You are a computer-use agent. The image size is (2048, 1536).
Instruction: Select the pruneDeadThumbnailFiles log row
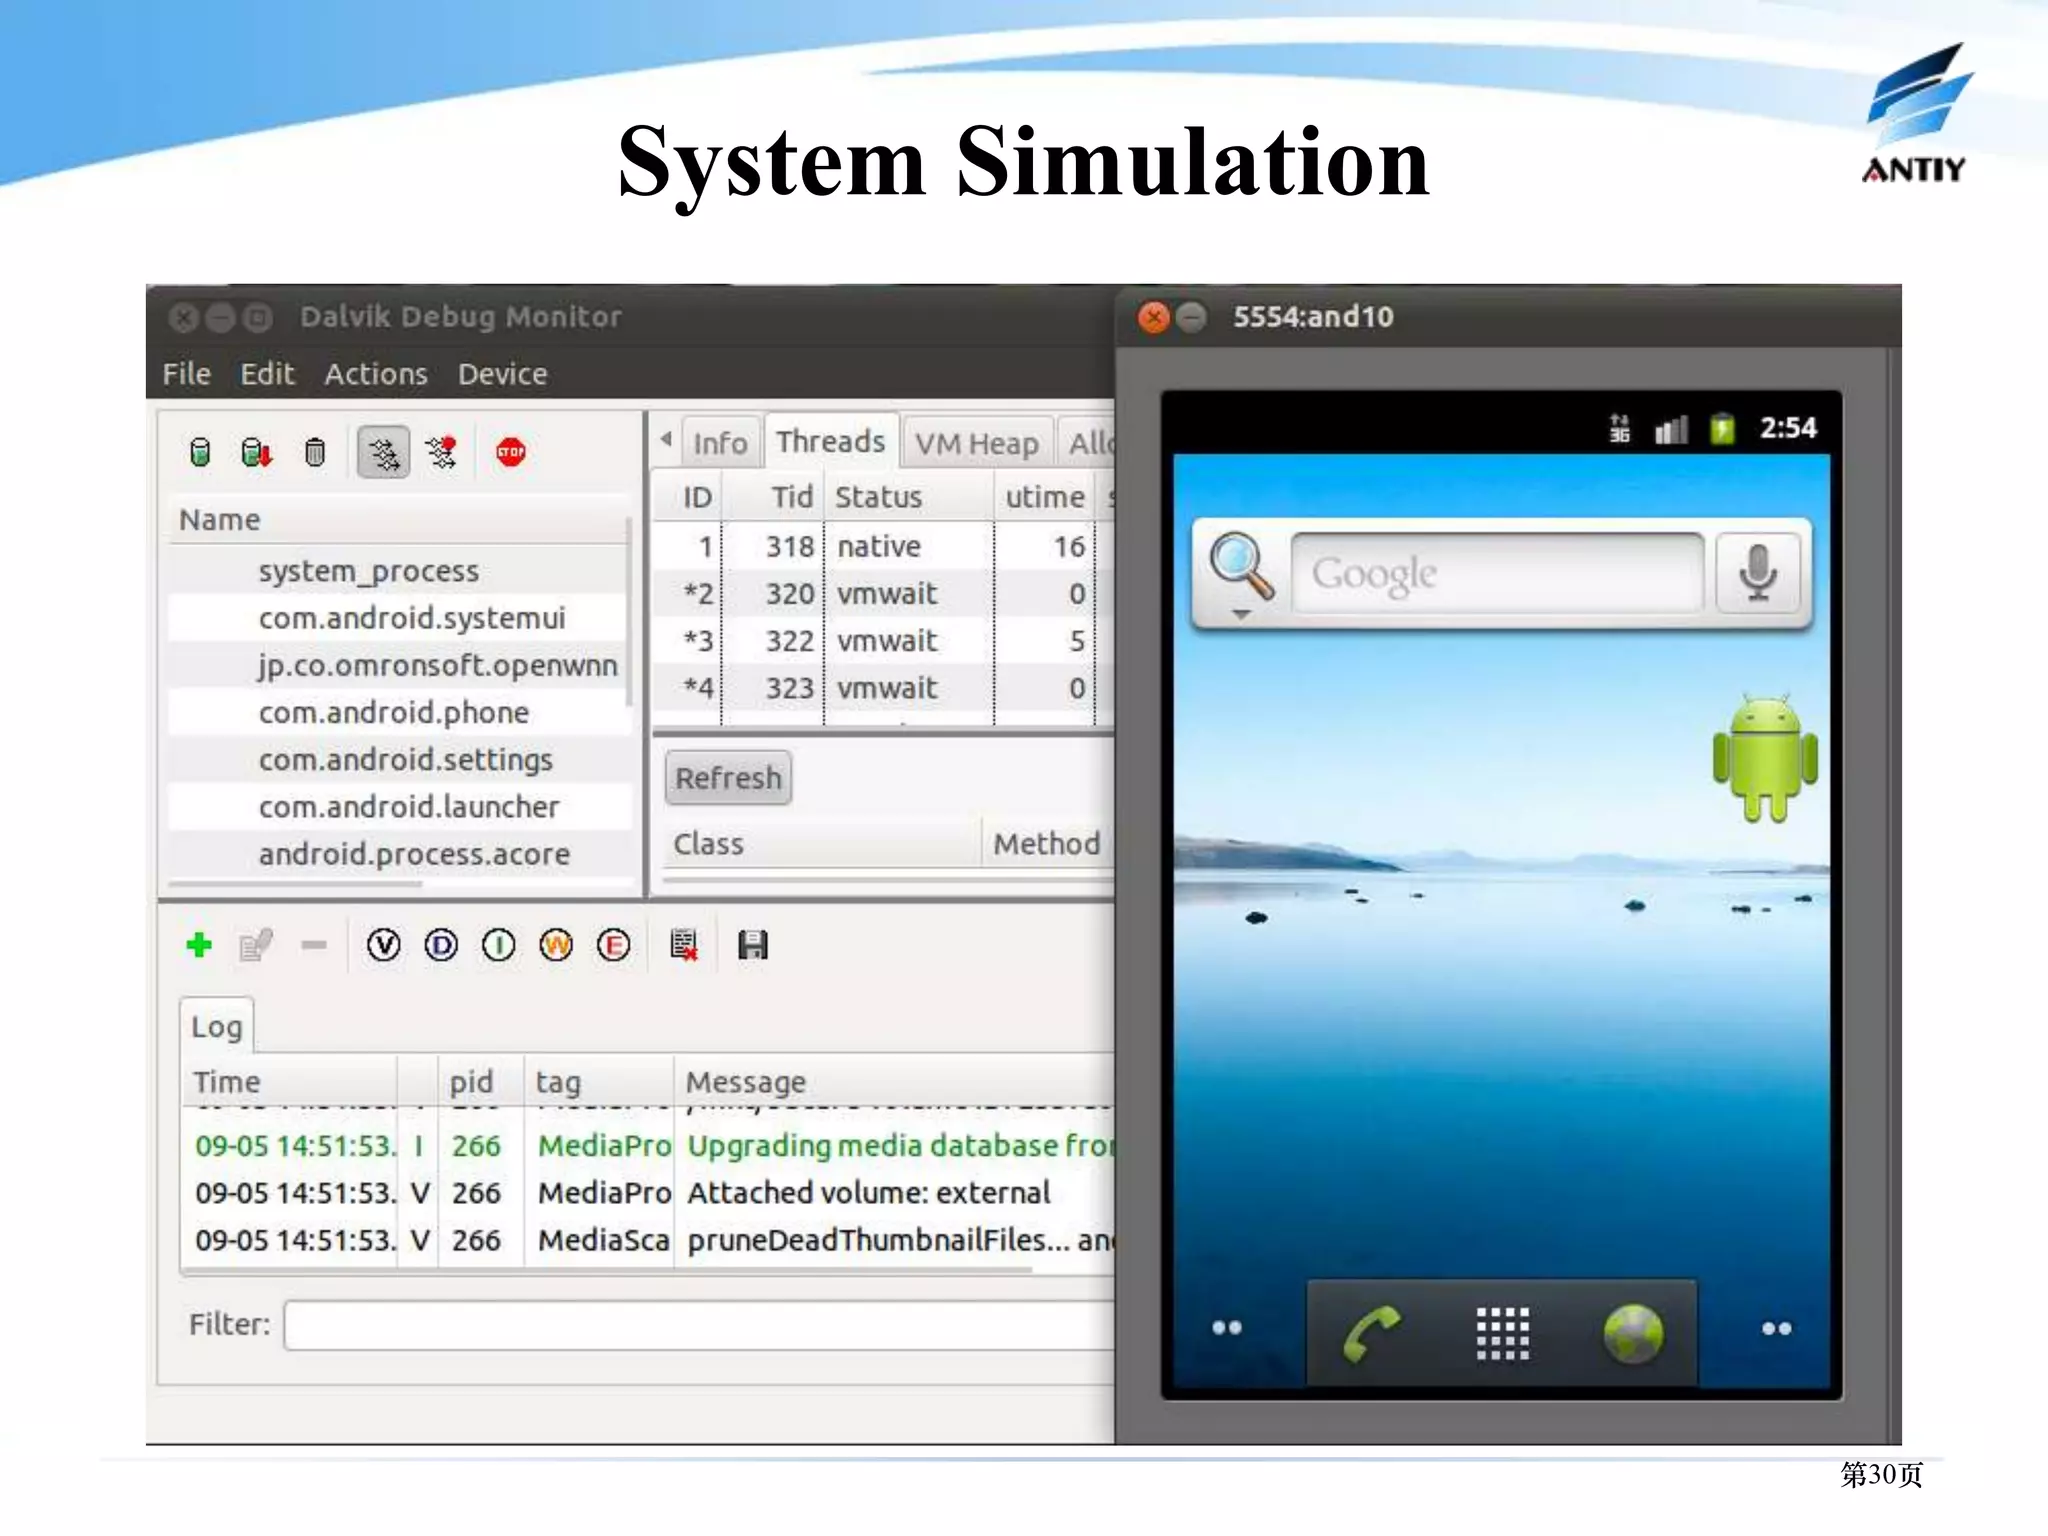pos(650,1240)
